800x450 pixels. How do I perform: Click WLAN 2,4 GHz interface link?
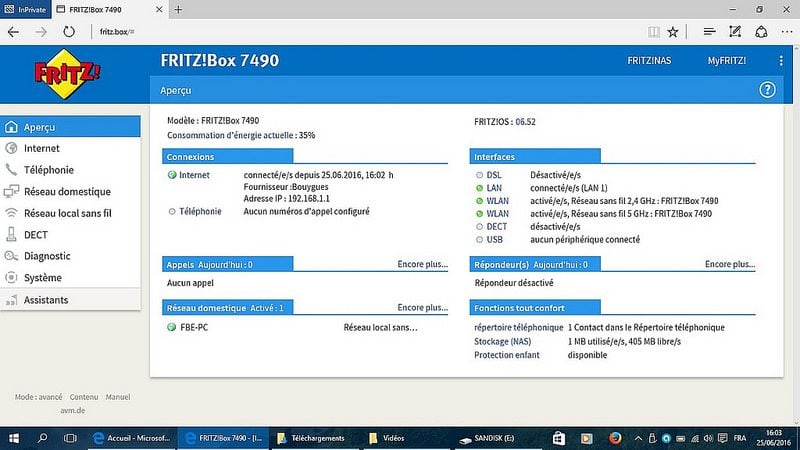tap(497, 201)
